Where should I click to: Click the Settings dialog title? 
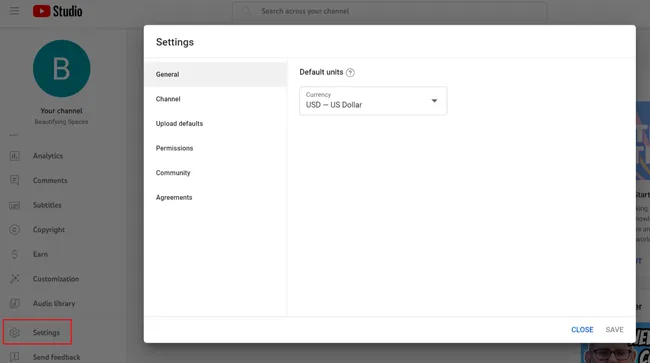click(175, 42)
